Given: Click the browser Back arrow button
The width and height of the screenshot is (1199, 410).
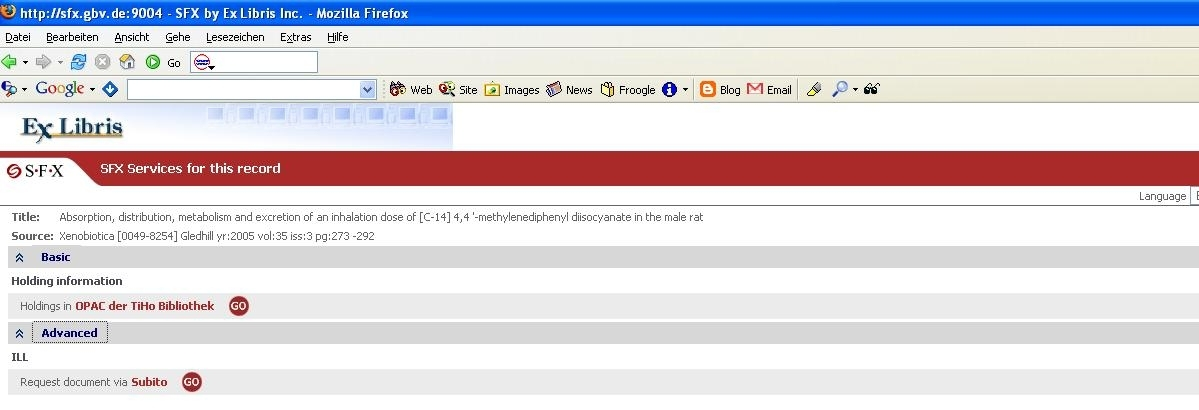Looking at the screenshot, I should [x=10, y=62].
